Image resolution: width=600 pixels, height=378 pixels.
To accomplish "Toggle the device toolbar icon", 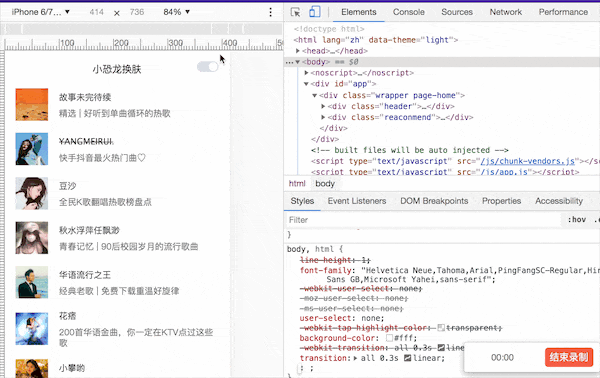I will click(x=315, y=12).
